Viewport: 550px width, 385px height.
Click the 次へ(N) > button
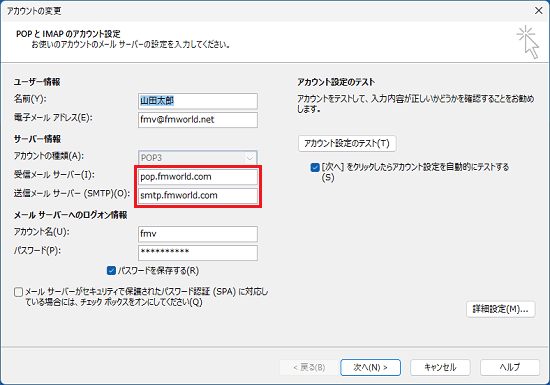pos(370,367)
